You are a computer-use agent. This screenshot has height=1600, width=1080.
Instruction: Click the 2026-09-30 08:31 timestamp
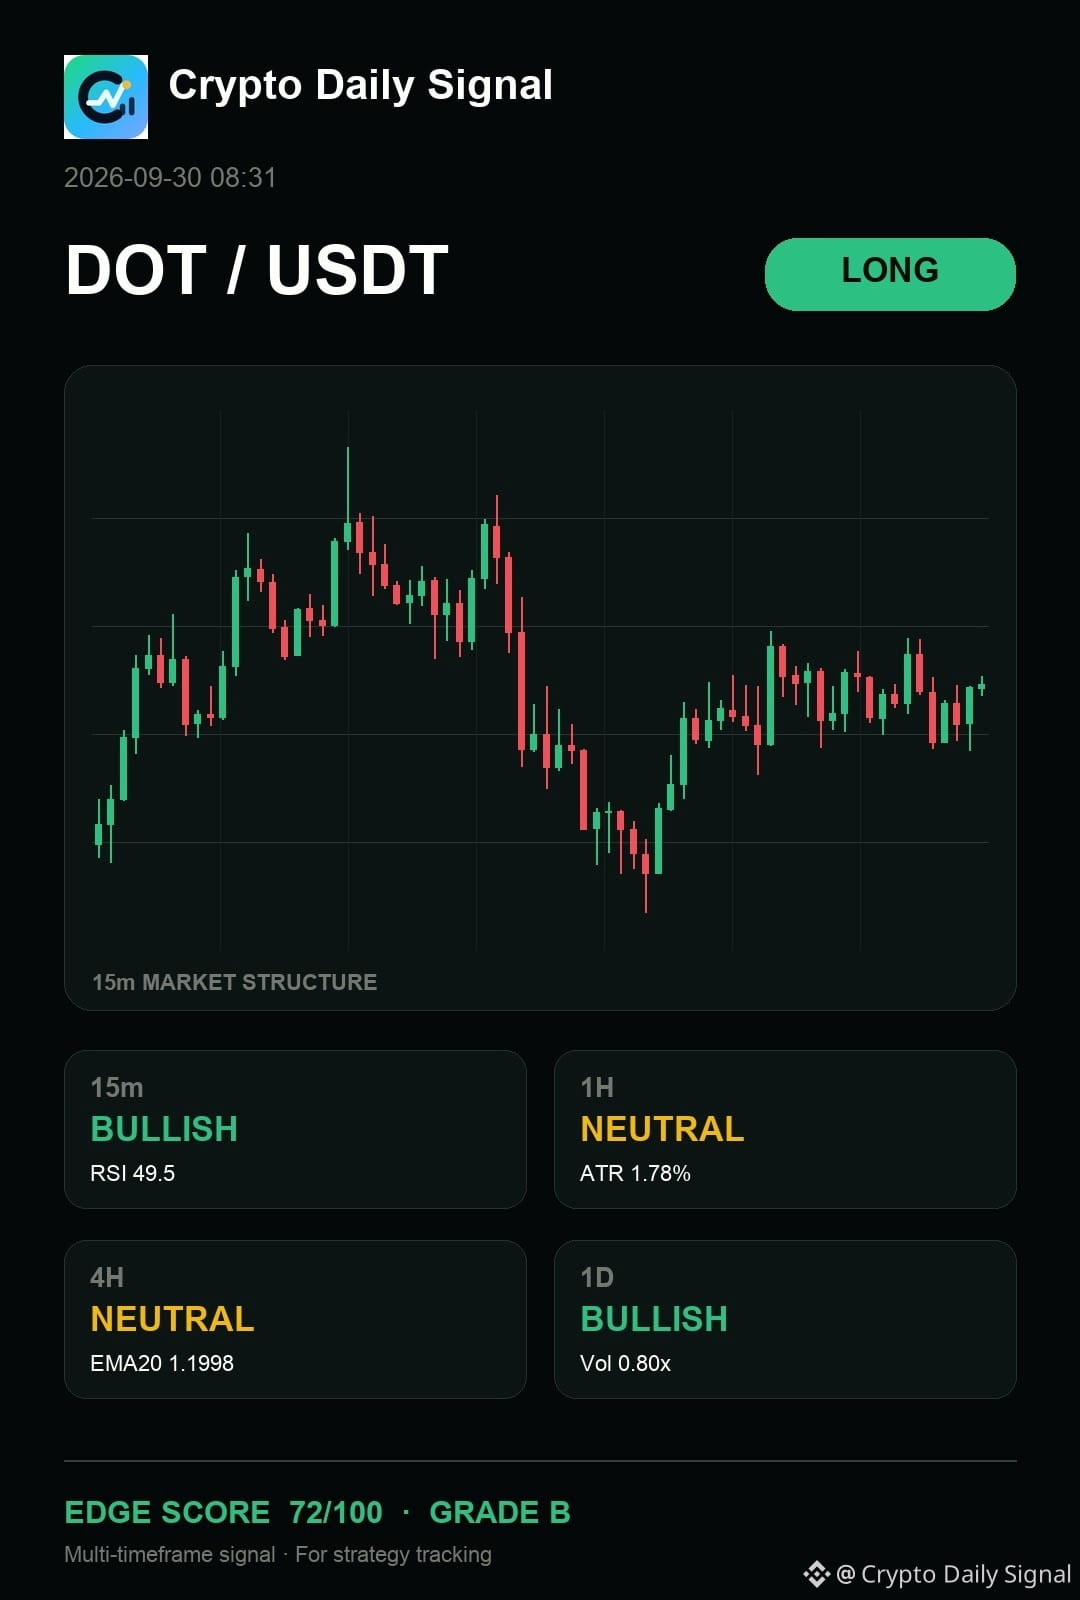tap(170, 178)
